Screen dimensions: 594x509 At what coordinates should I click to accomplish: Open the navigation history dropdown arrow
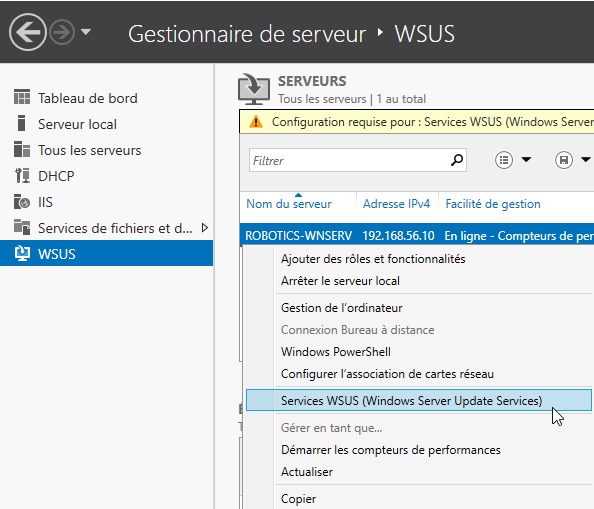click(x=86, y=32)
